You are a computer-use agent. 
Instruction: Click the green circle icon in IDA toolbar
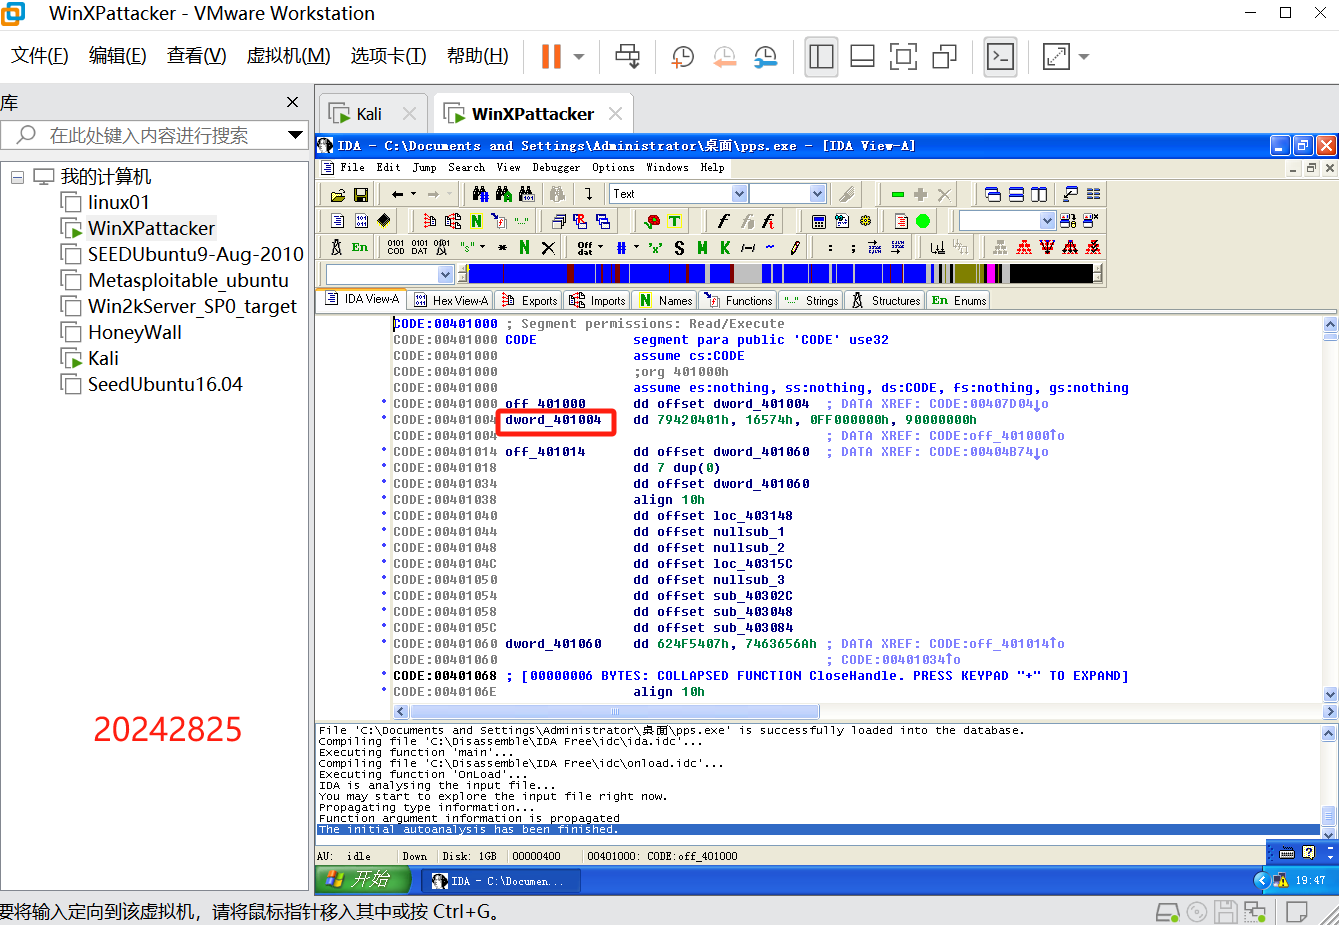click(x=923, y=221)
